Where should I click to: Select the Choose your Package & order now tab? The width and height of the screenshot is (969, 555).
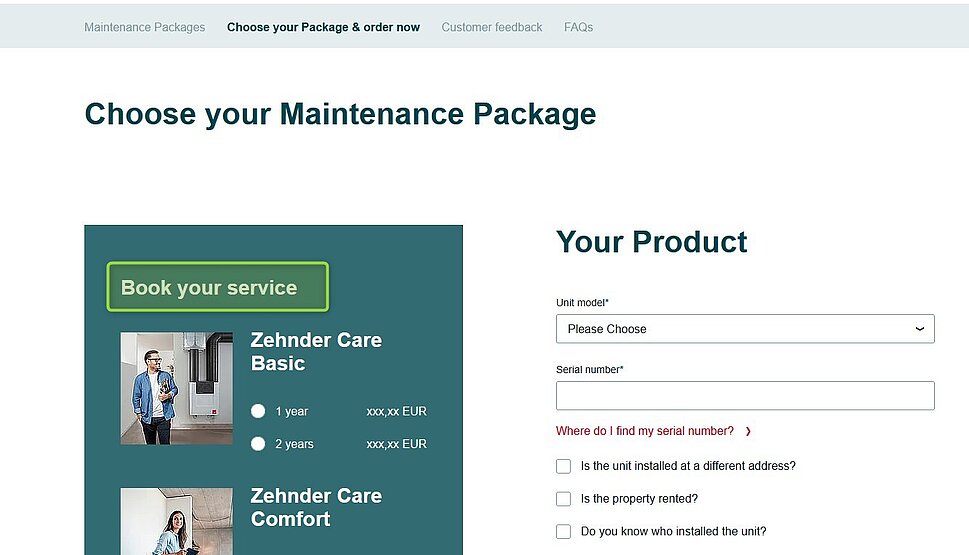(323, 27)
